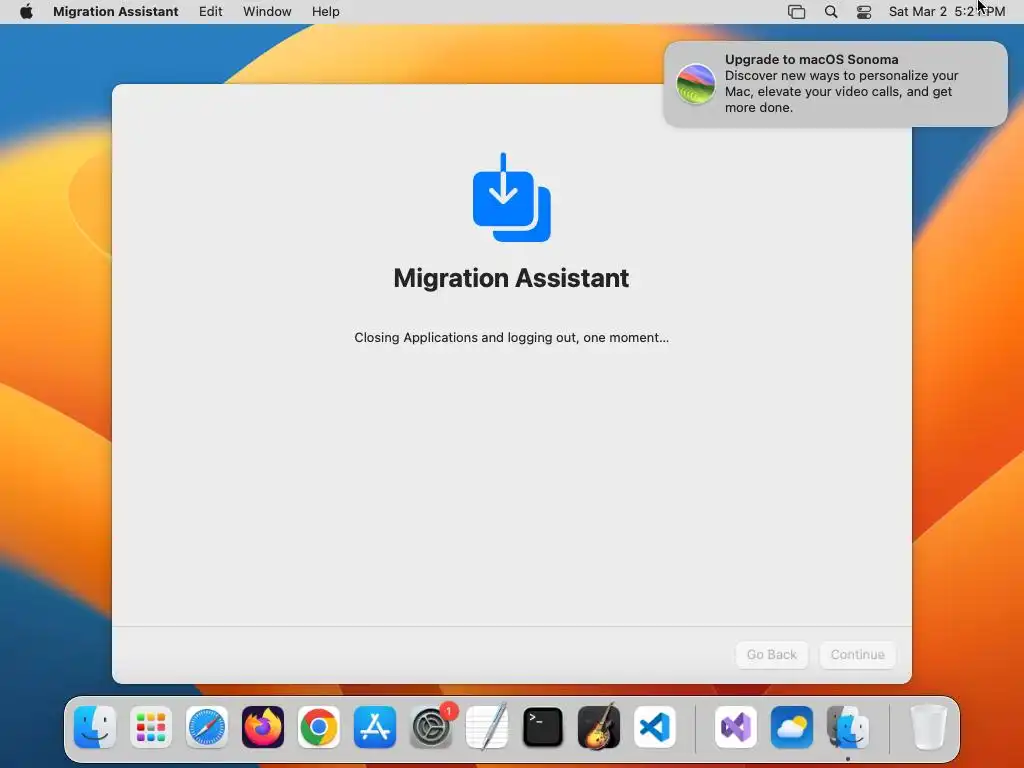1024x768 pixels.
Task: Launch Visual Studio Code from the Dock
Action: pyautogui.click(x=654, y=727)
